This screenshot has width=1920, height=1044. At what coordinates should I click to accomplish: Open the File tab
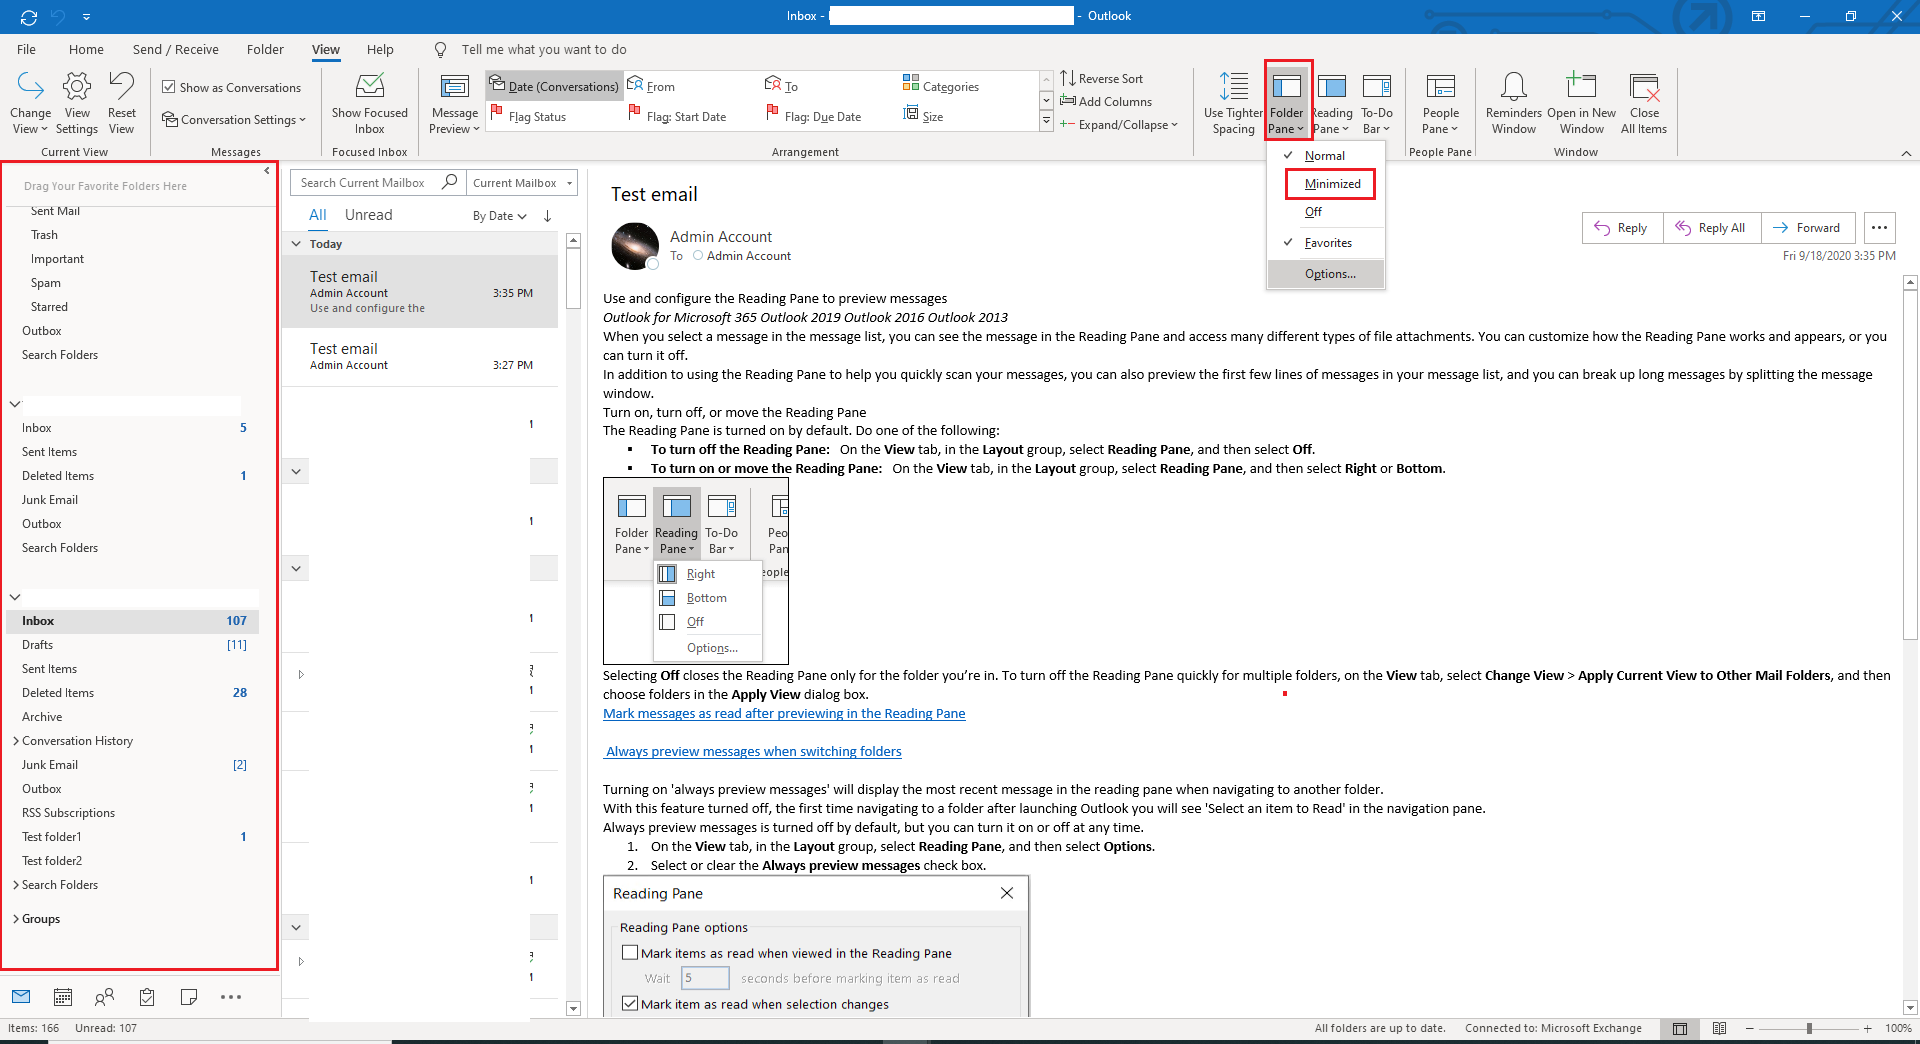pyautogui.click(x=27, y=49)
